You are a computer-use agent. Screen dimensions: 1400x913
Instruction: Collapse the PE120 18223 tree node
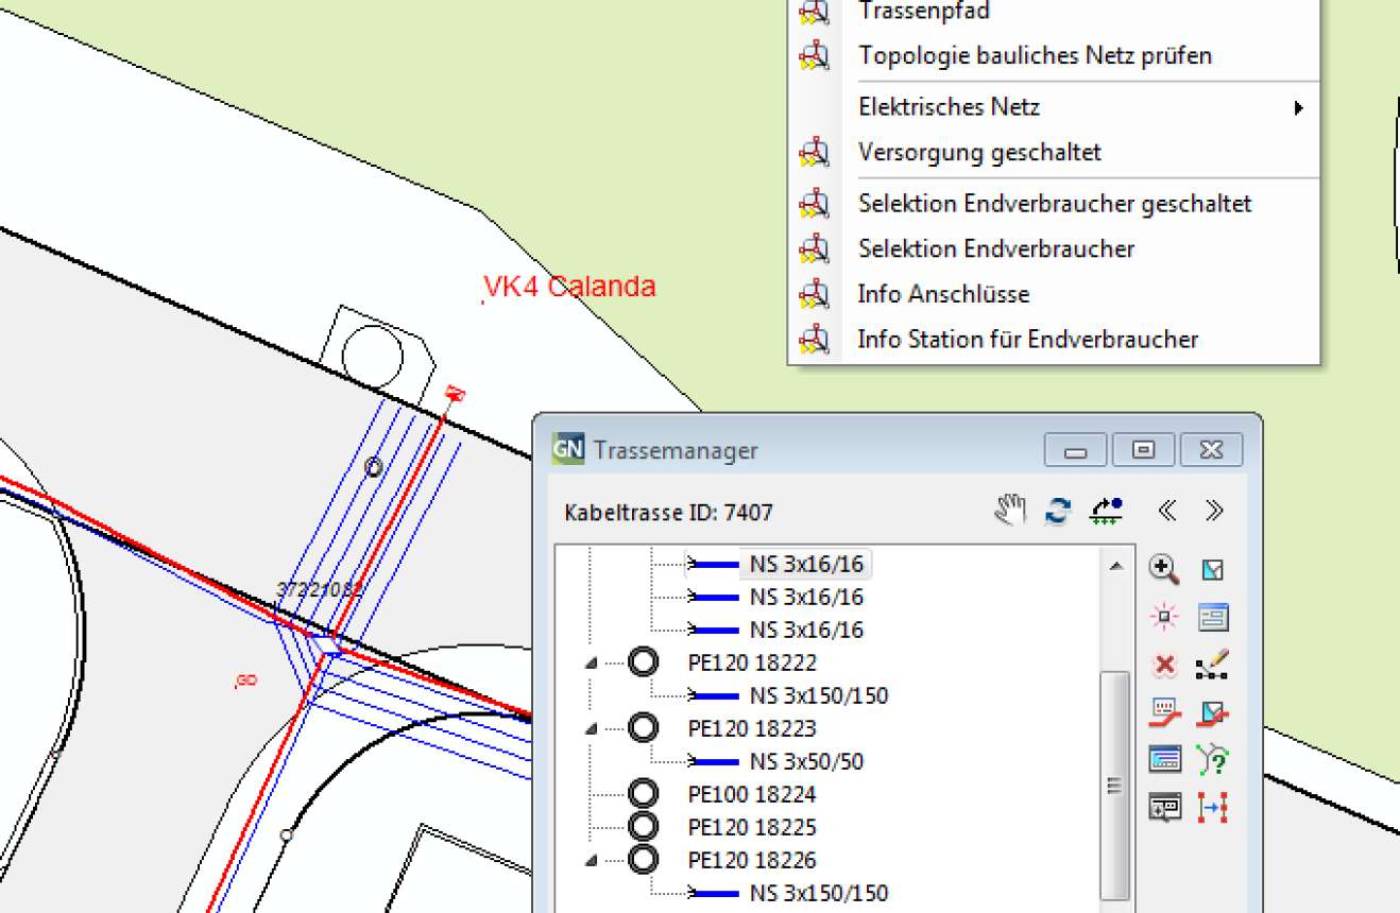point(591,729)
